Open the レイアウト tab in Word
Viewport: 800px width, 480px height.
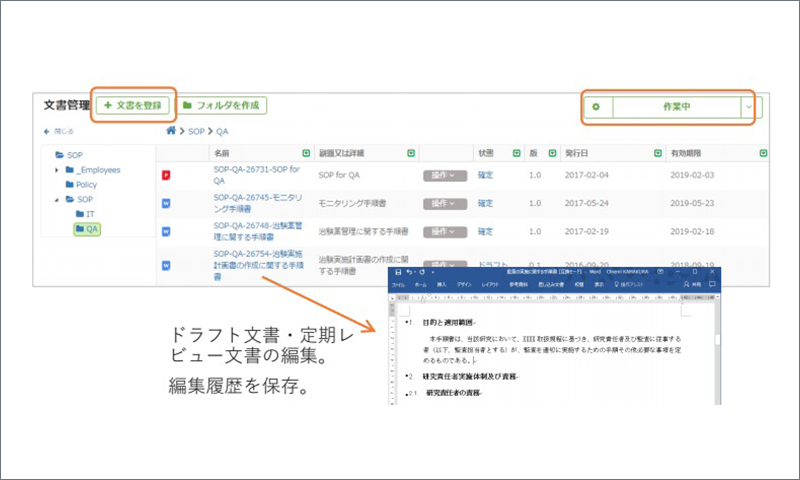tap(490, 285)
